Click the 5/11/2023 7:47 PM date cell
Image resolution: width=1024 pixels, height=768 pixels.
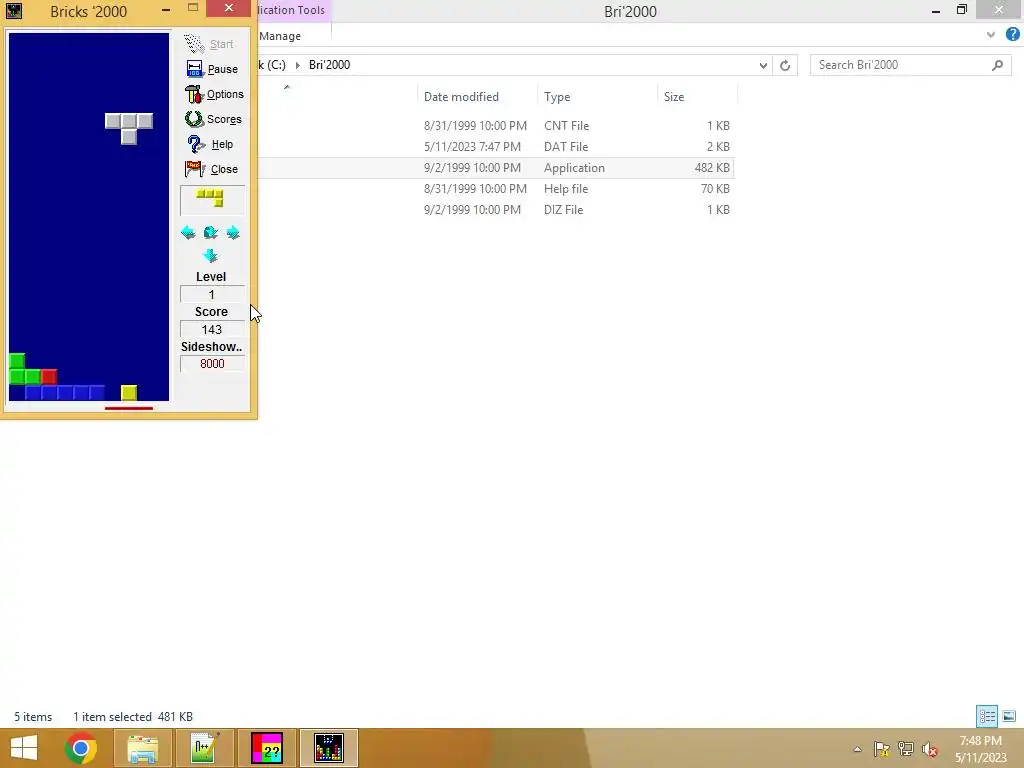click(x=472, y=146)
